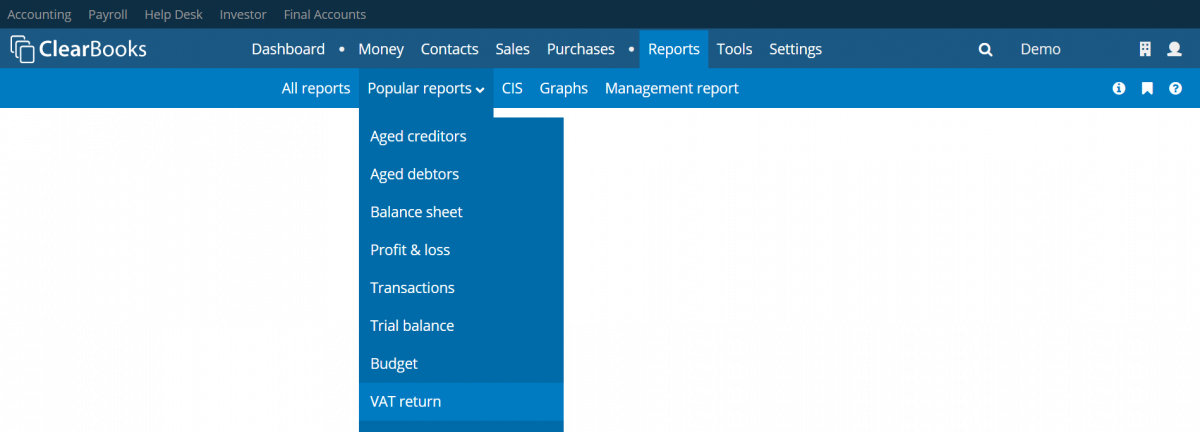This screenshot has height=432, width=1200.
Task: Open the Purchases menu
Action: coord(580,49)
